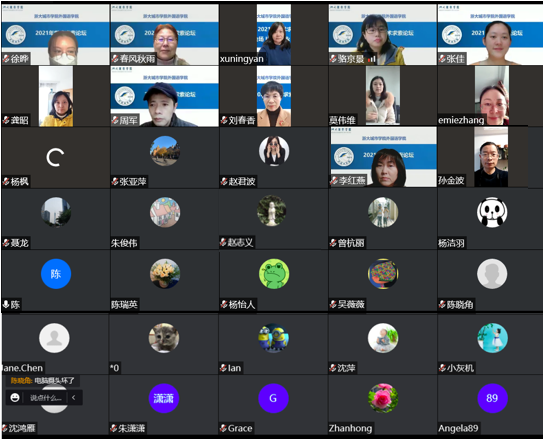The image size is (543, 439).
Task: Click the muted mic icon beside 李红燕
Action: point(334,180)
